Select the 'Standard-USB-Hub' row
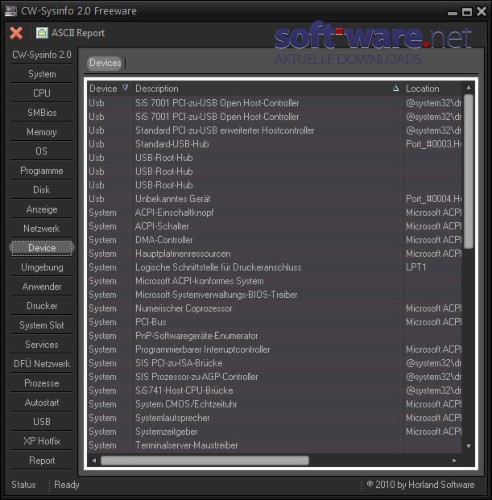This screenshot has width=492, height=500. 275,144
